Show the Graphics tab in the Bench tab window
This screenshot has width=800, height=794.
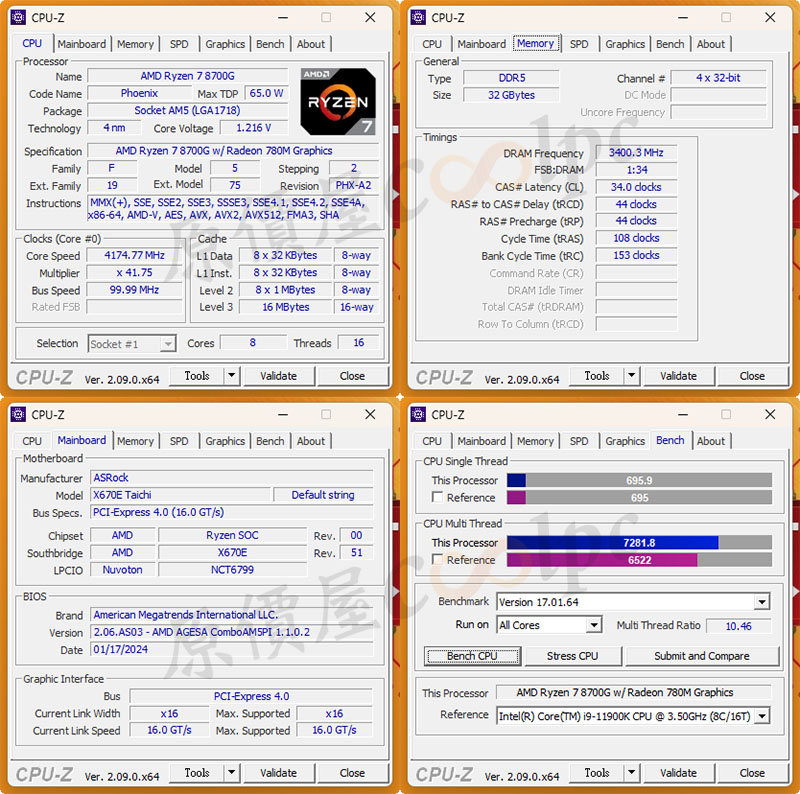click(x=625, y=441)
